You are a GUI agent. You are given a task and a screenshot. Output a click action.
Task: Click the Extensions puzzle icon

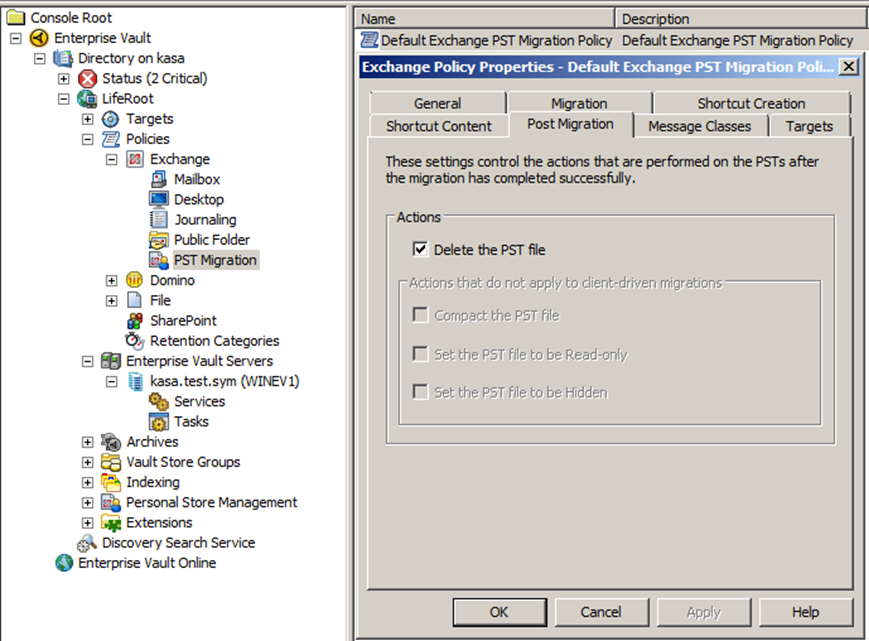point(110,522)
